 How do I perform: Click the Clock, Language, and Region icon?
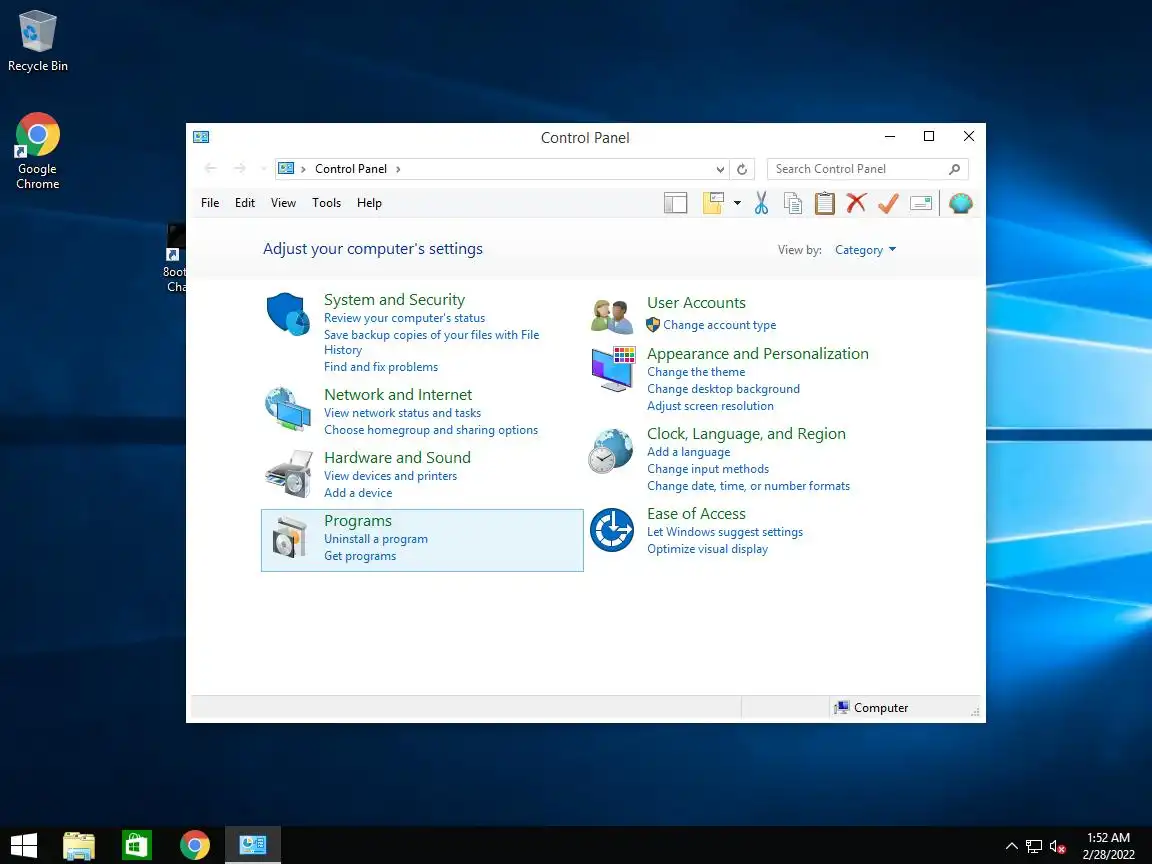pyautogui.click(x=611, y=450)
